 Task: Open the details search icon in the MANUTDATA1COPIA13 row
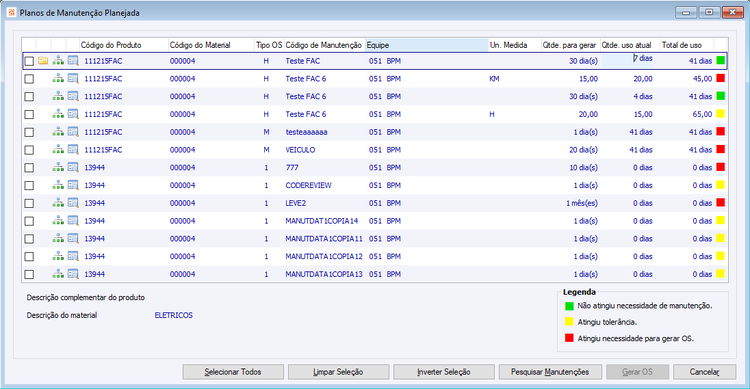pos(73,274)
